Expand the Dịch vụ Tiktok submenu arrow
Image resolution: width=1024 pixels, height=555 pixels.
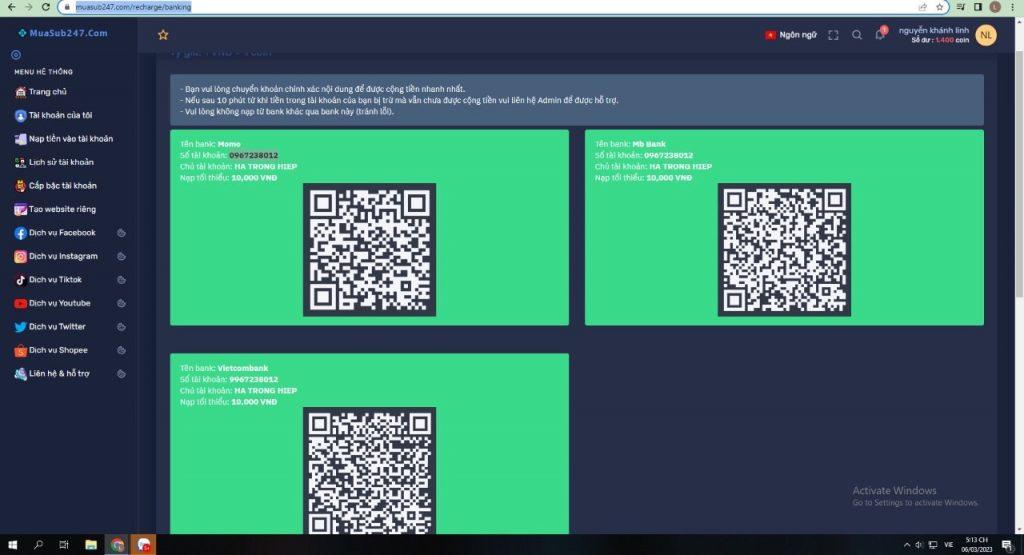pyautogui.click(x=121, y=280)
